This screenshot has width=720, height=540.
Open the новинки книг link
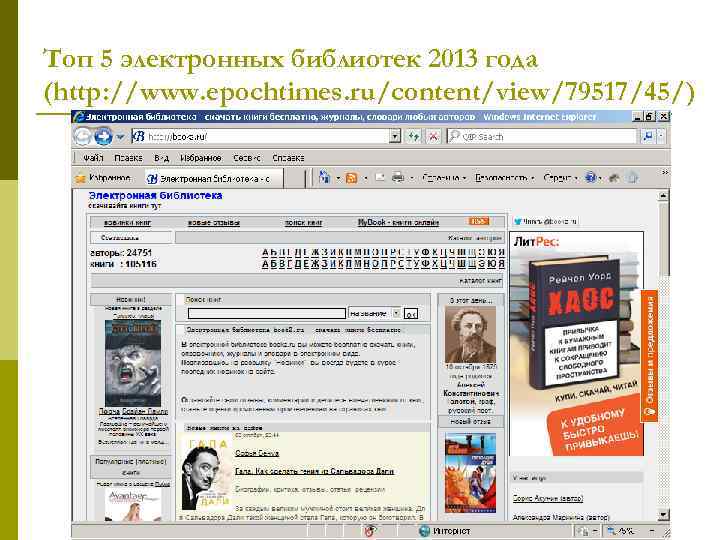click(x=127, y=223)
